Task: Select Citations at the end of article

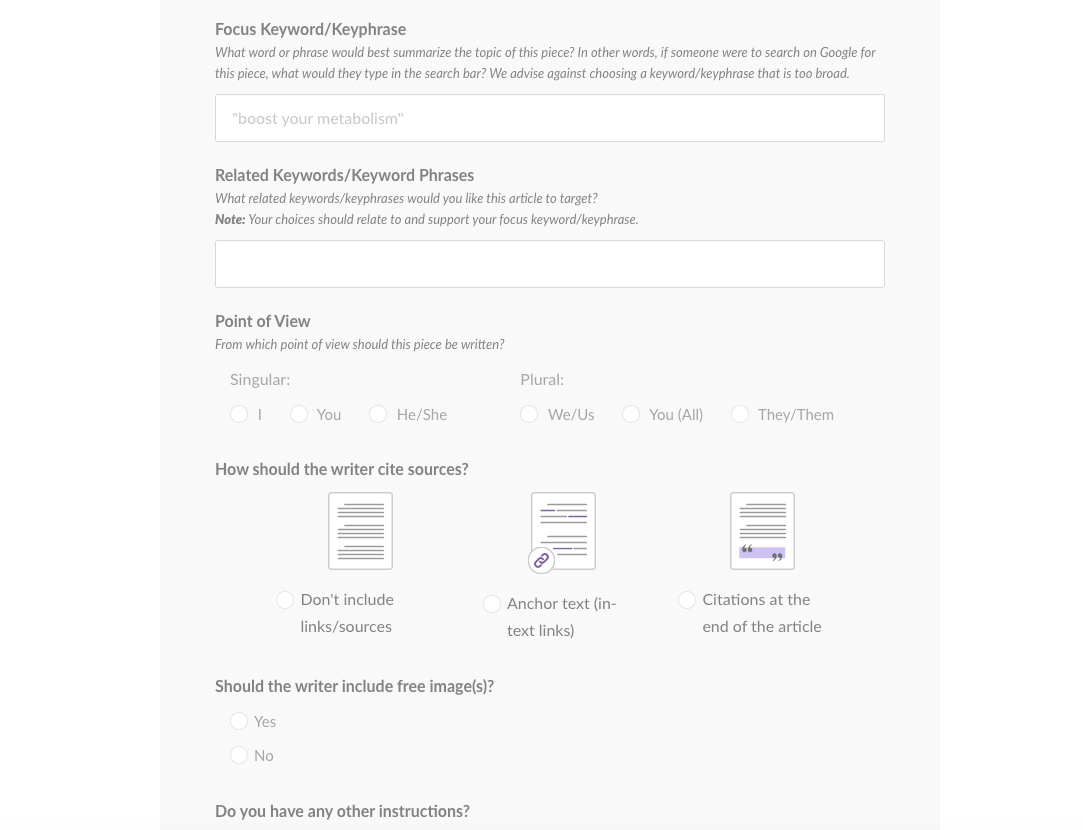Action: click(x=687, y=600)
